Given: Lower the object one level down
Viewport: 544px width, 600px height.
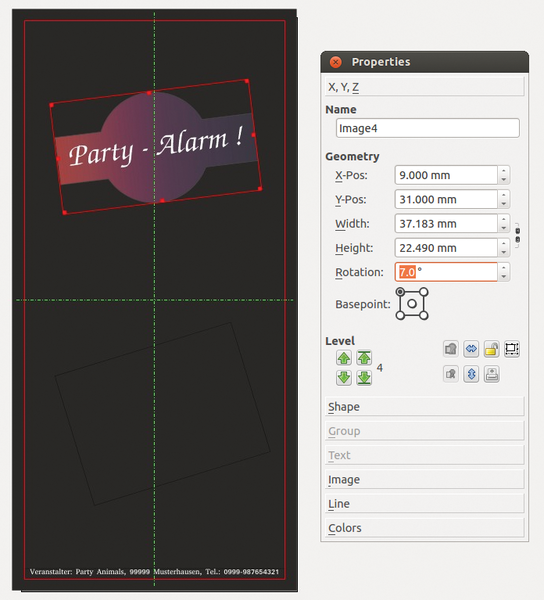Looking at the screenshot, I should tap(344, 378).
